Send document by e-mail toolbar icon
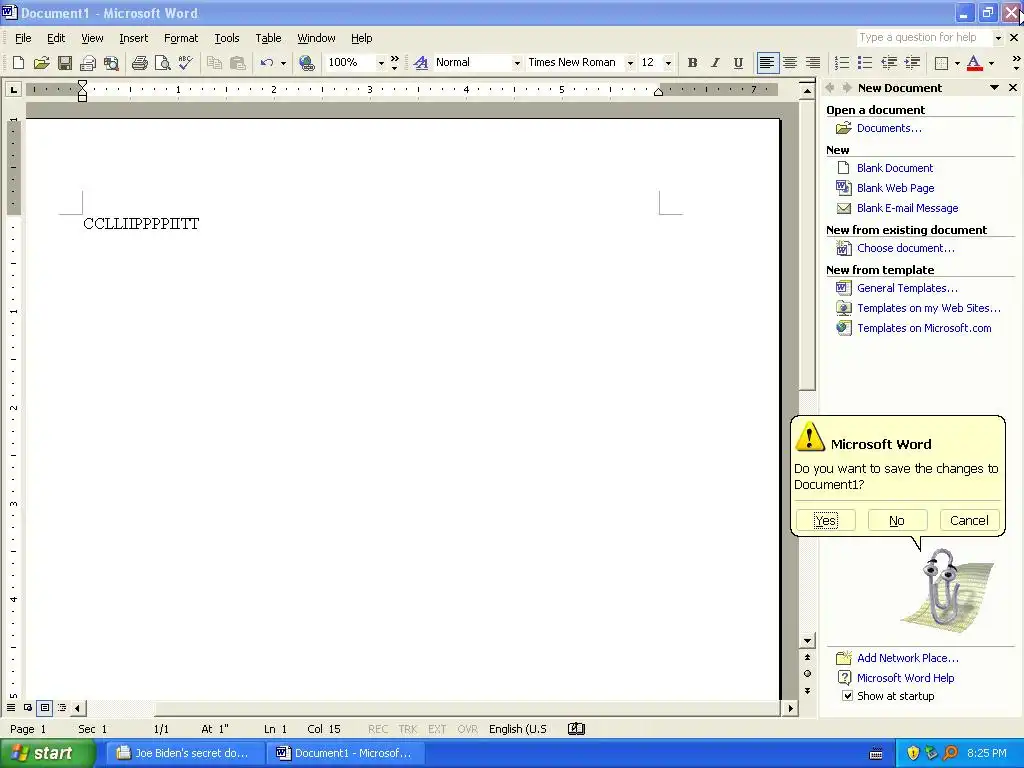Screen dimensions: 1024x768 (88, 63)
